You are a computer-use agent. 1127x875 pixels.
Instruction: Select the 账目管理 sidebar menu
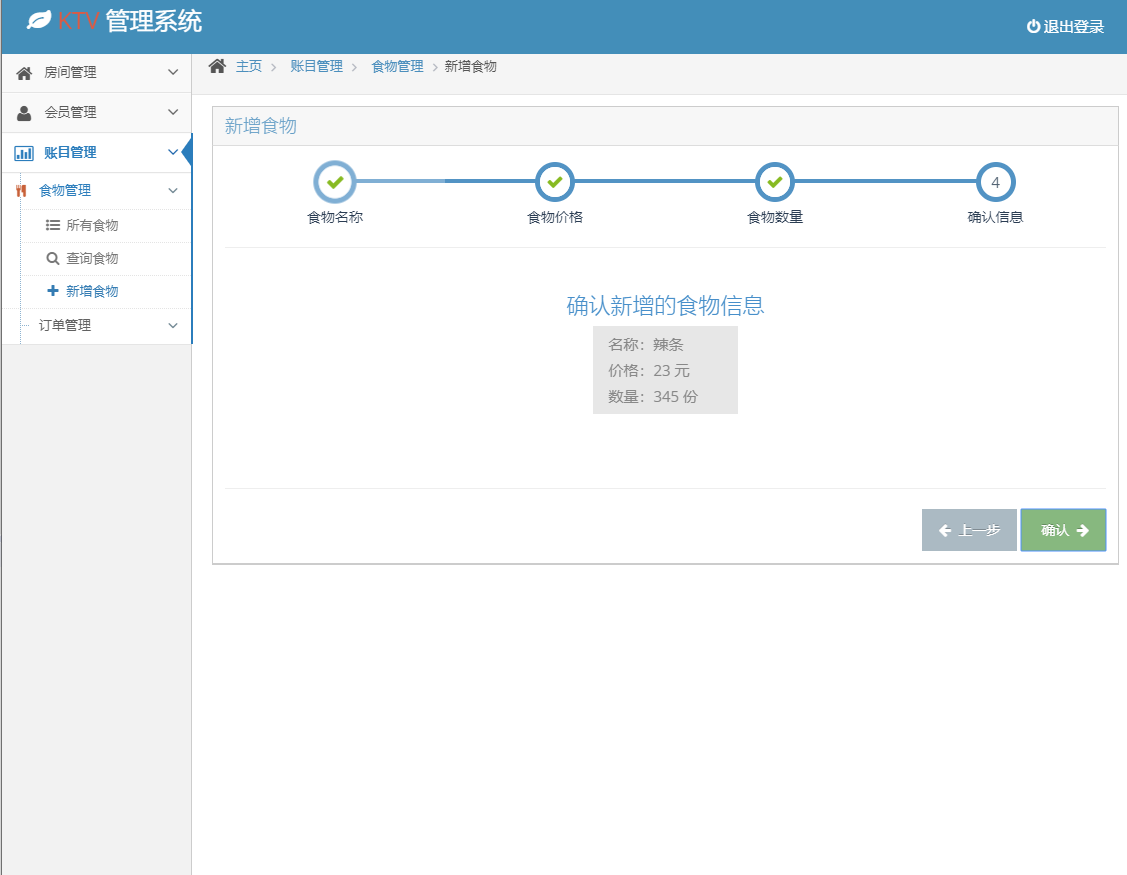tap(70, 153)
